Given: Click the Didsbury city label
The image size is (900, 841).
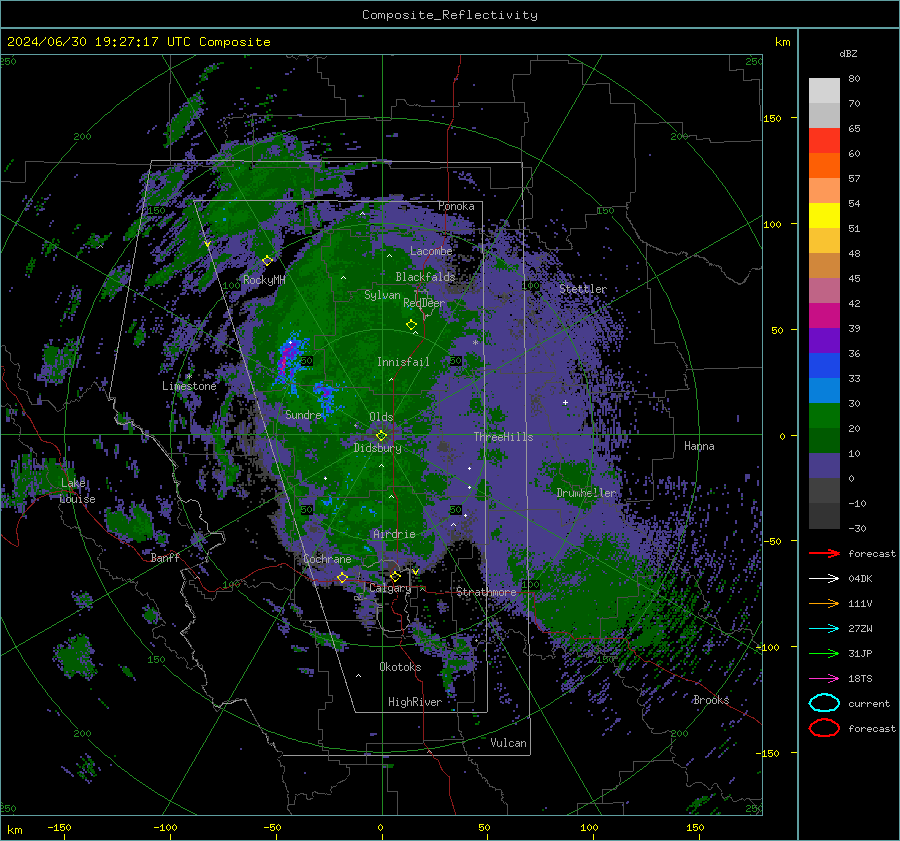Looking at the screenshot, I should (x=377, y=448).
